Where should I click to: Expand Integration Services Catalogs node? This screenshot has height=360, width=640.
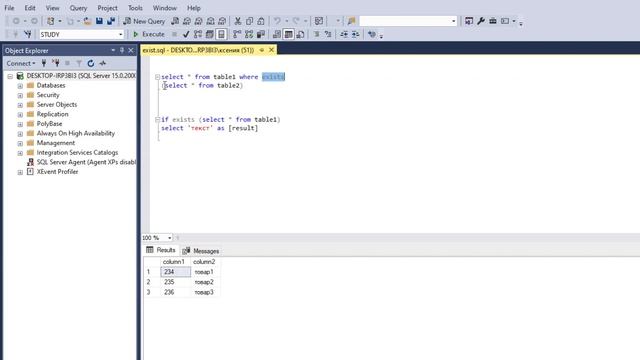click(20, 153)
